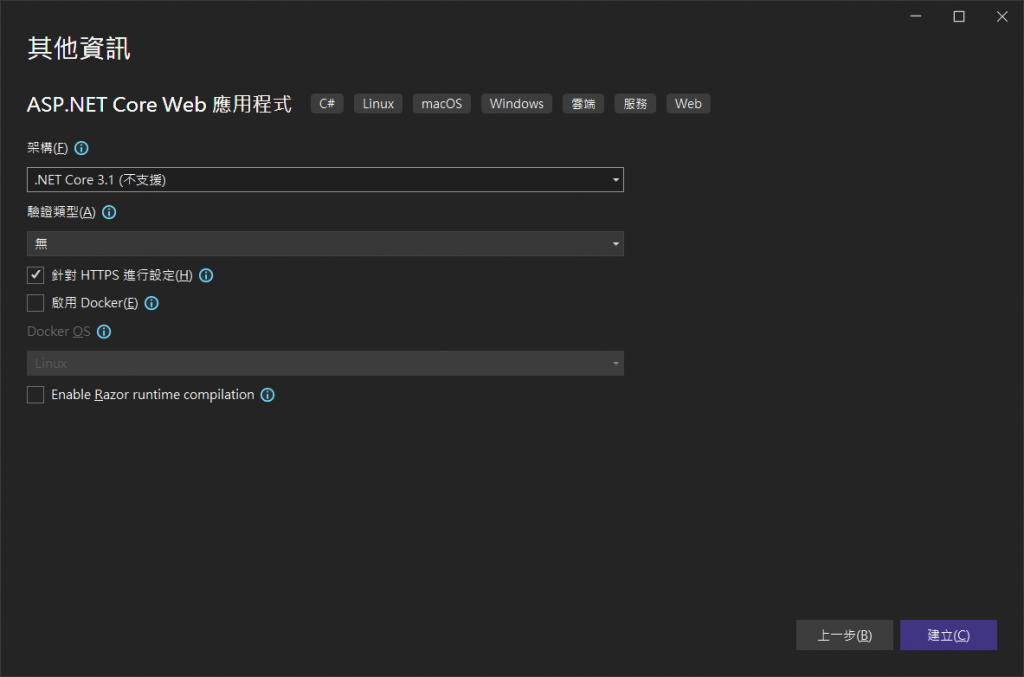Click the 驗證類型(A) label

pyautogui.click(x=61, y=212)
